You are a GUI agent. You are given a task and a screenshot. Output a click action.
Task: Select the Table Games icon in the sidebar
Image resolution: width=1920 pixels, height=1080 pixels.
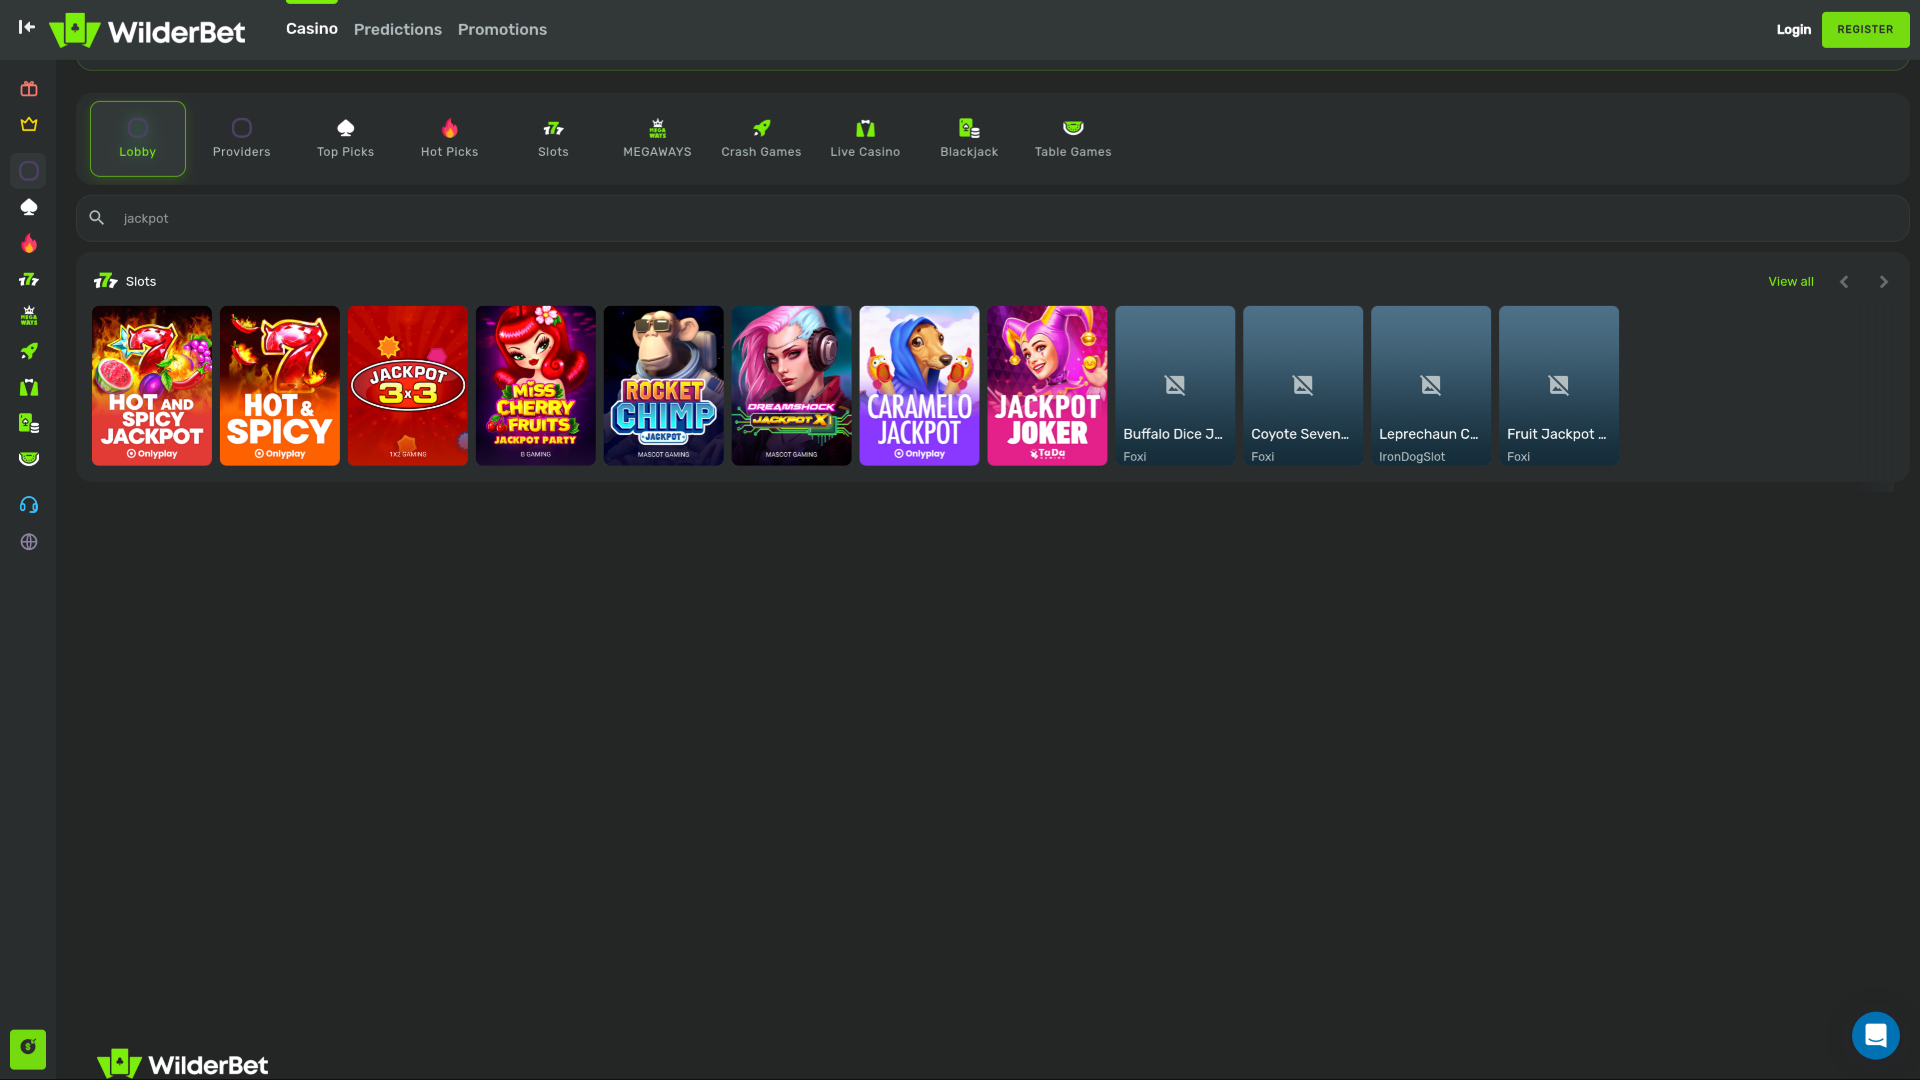(29, 459)
